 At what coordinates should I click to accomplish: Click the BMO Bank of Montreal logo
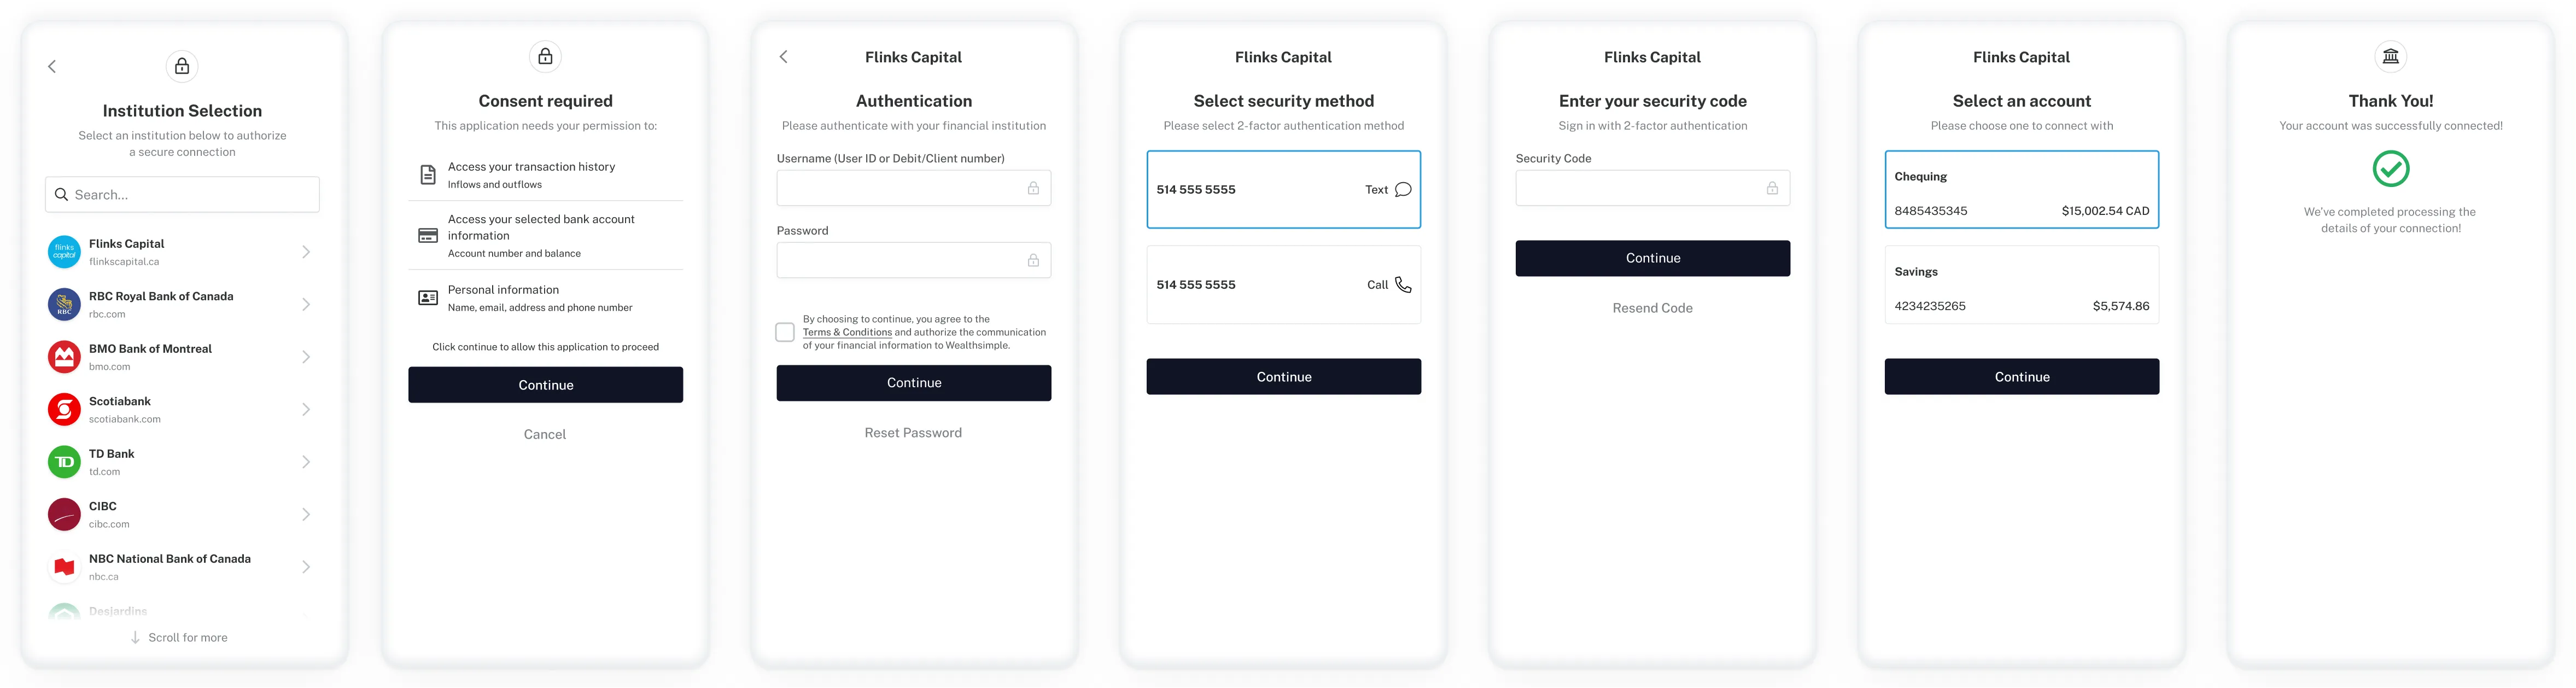[63, 356]
